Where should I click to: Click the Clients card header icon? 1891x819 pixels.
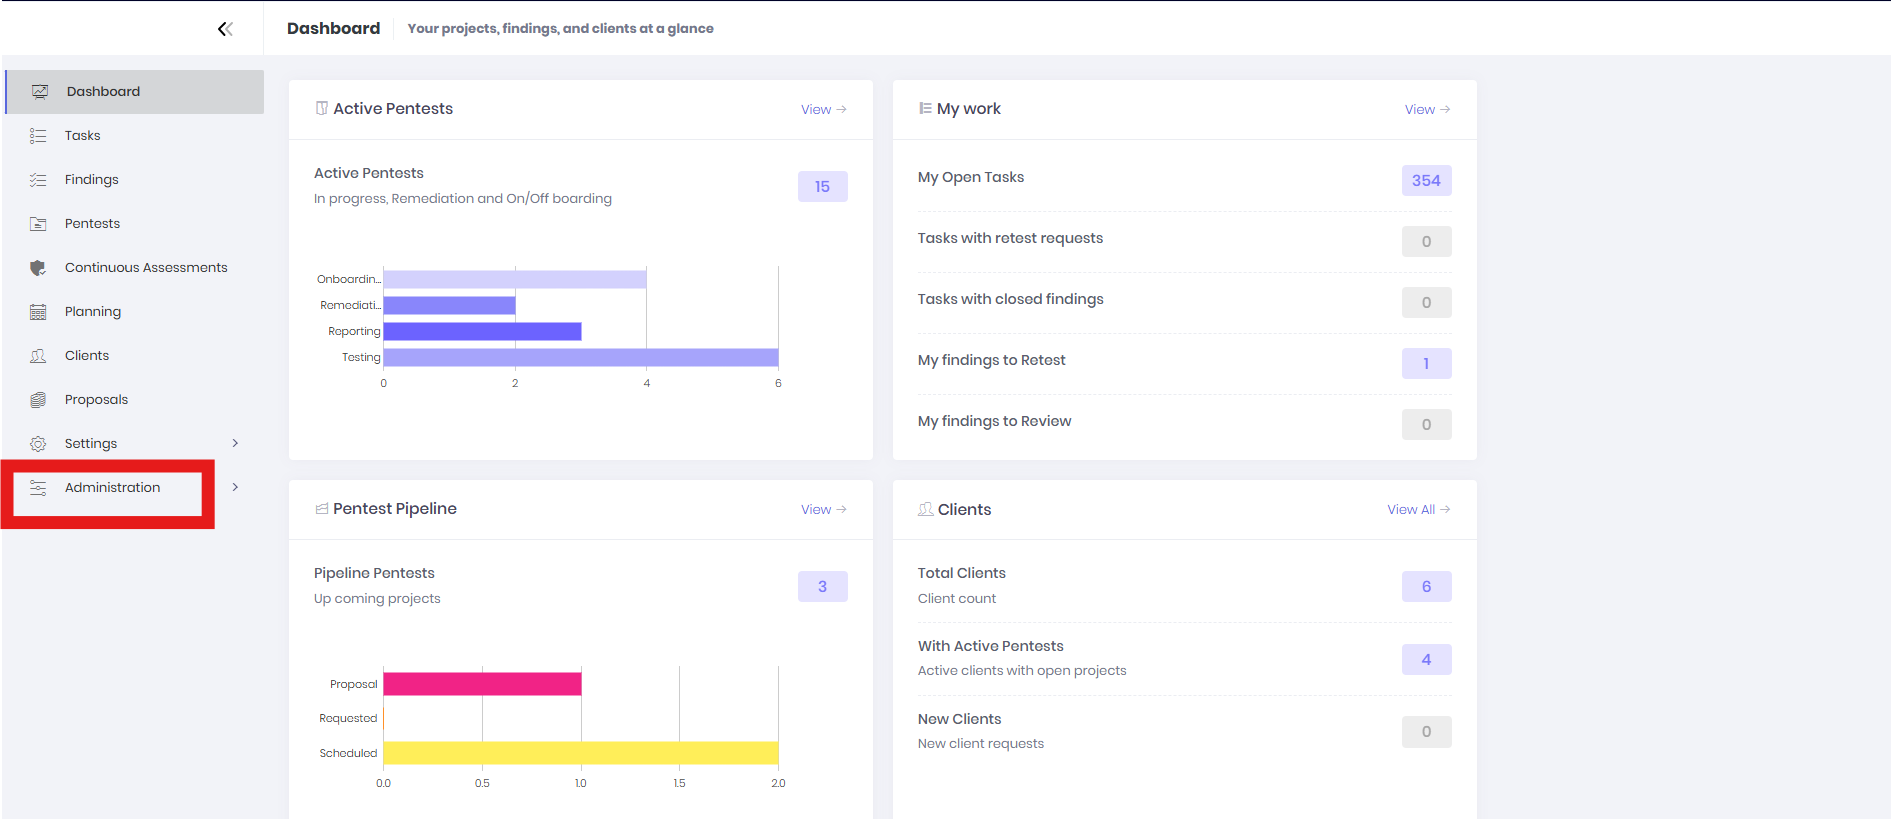(926, 509)
